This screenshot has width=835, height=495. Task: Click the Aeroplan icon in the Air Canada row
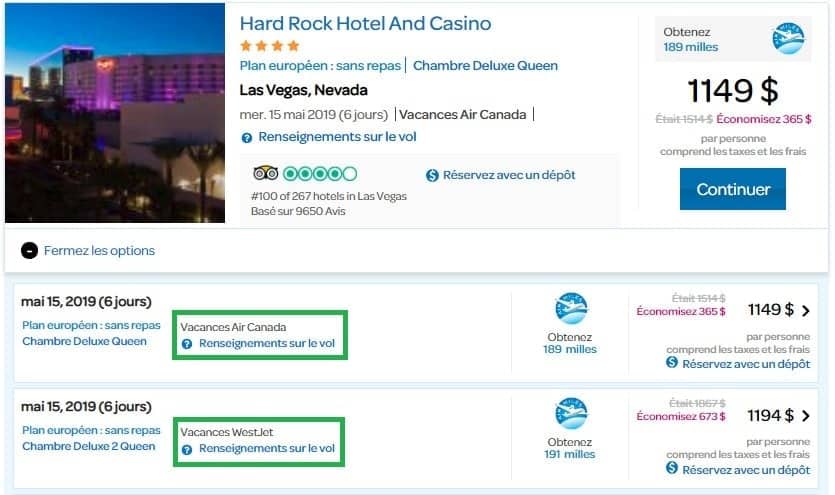pyautogui.click(x=571, y=308)
